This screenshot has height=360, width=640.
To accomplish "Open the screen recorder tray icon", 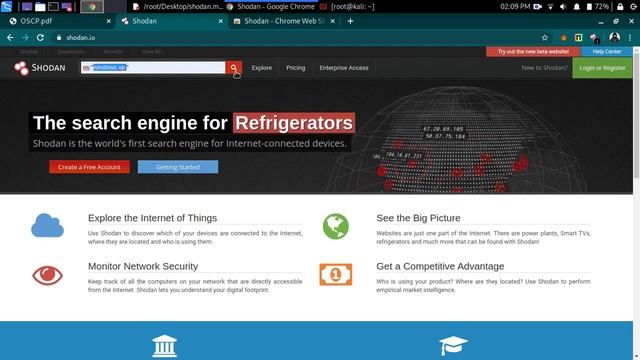I will click(x=538, y=7).
